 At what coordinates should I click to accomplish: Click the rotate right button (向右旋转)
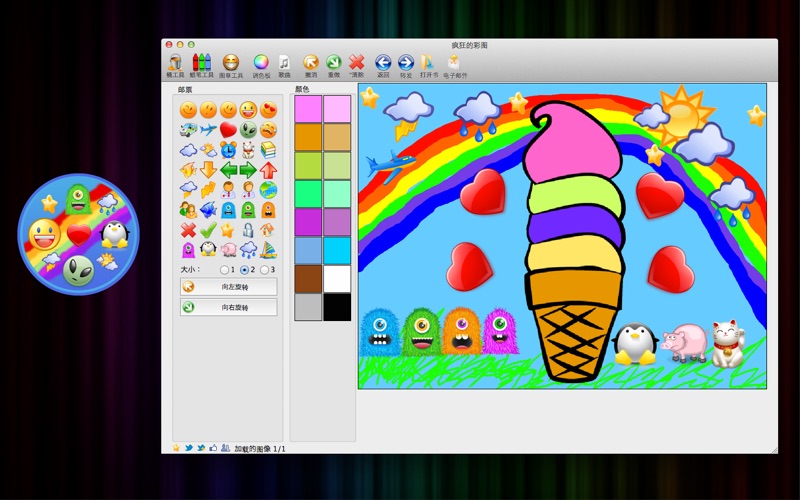click(229, 307)
